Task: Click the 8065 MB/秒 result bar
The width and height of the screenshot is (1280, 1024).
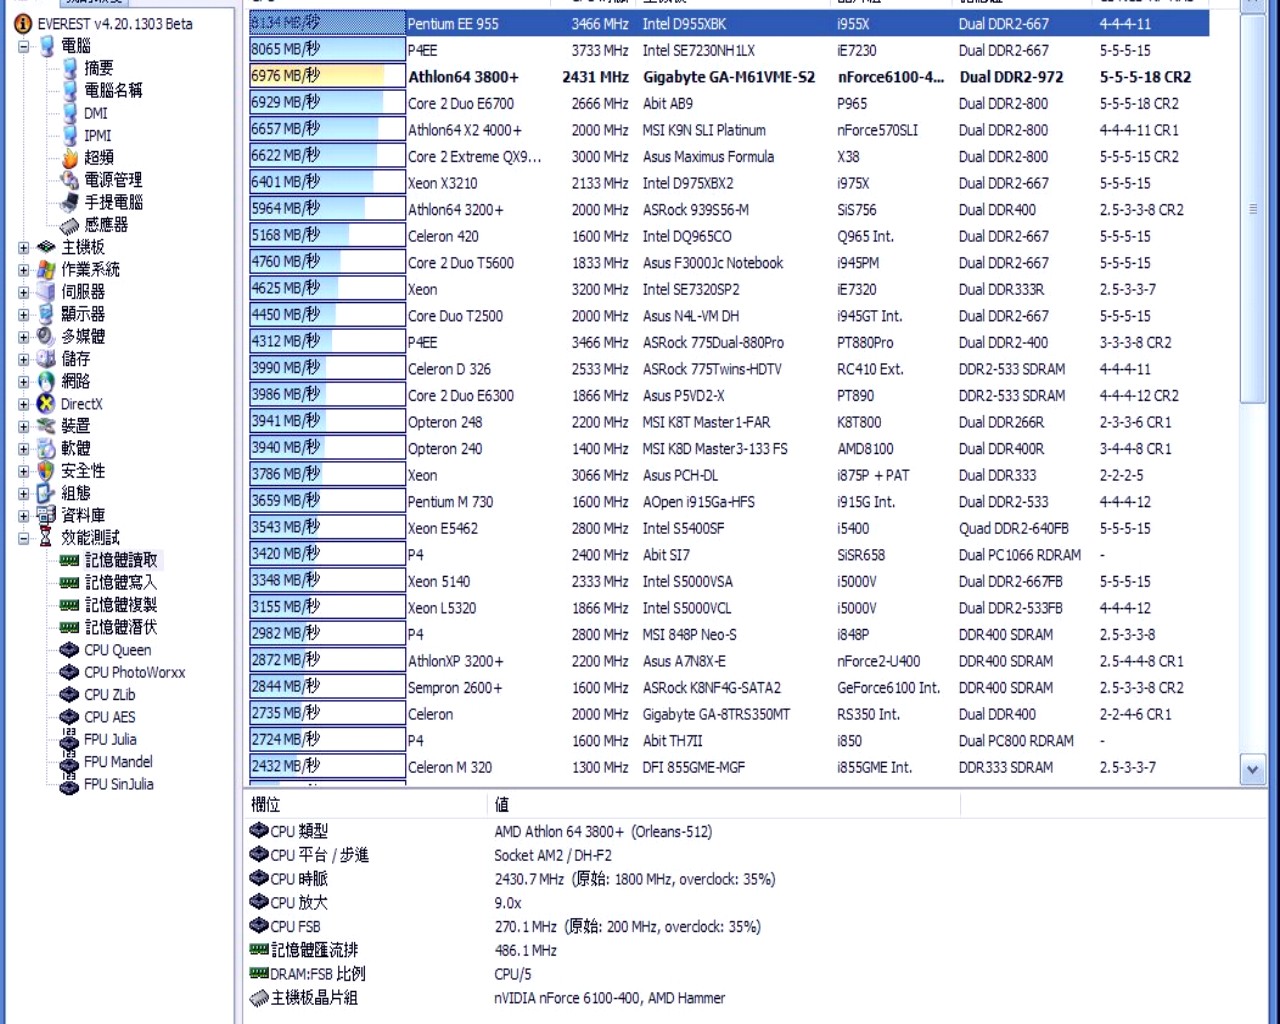Action: [327, 50]
